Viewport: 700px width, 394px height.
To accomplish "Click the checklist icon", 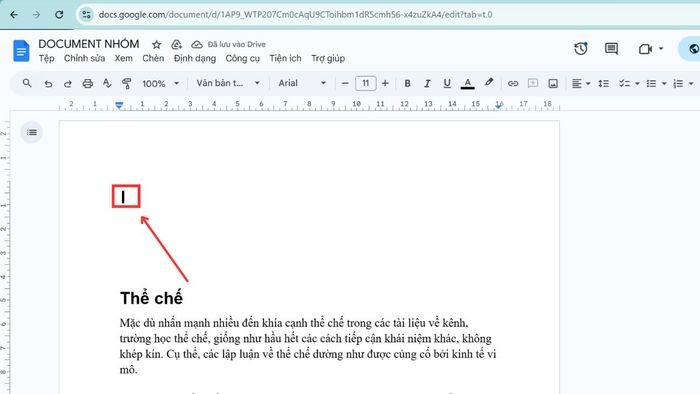I will 624,83.
